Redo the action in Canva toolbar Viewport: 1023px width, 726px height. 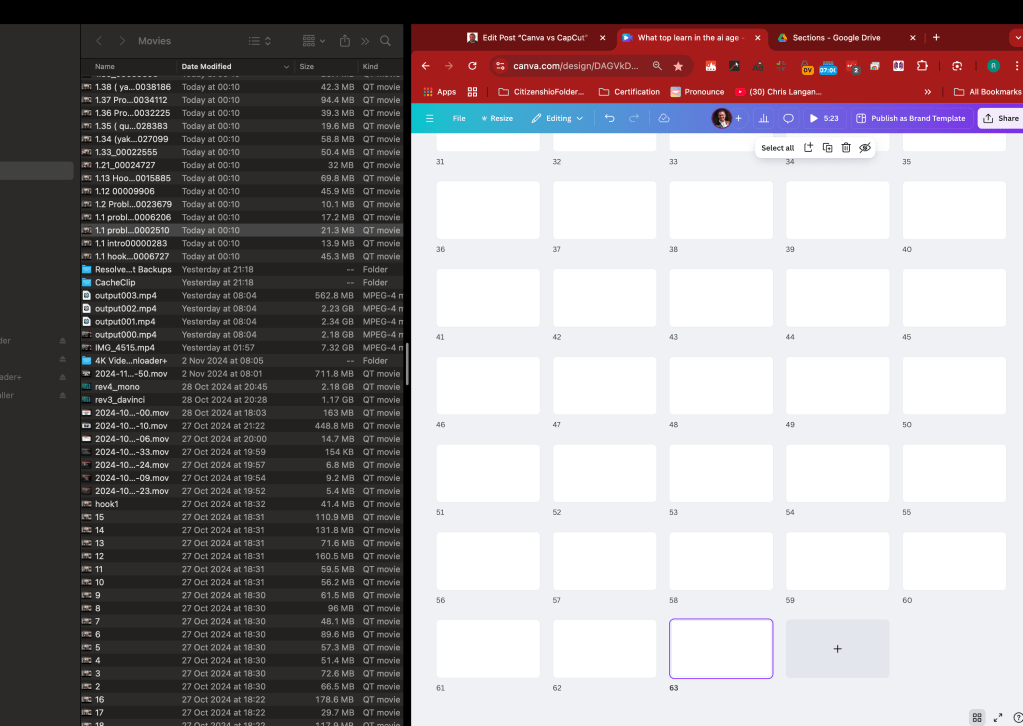634,118
